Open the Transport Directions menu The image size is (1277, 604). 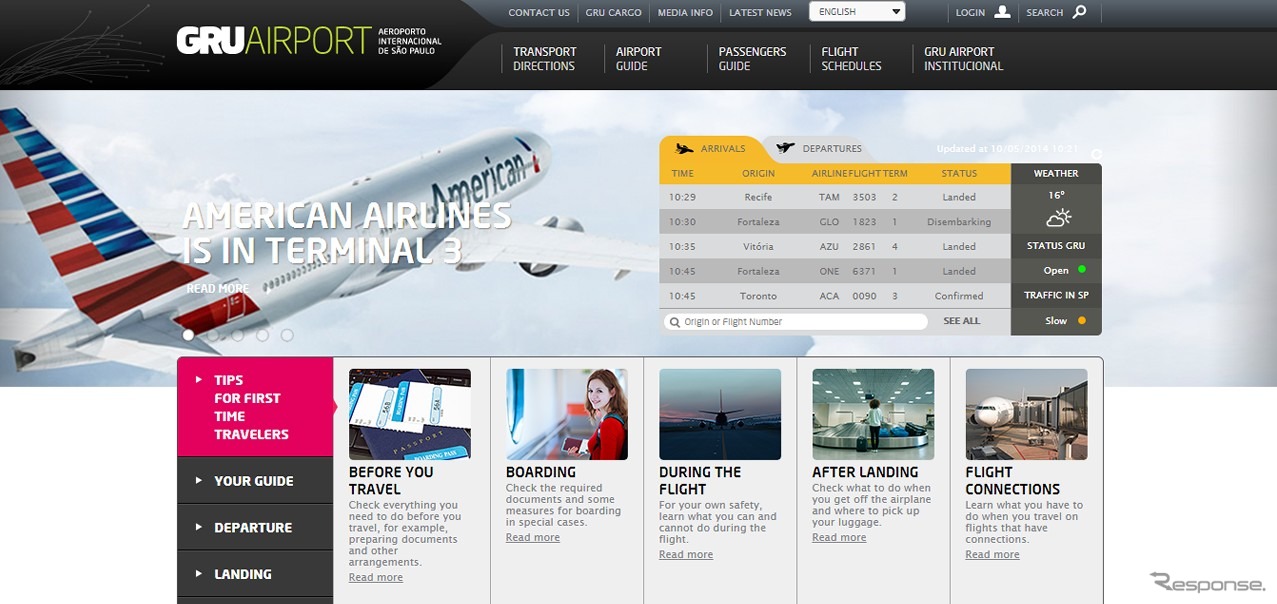(x=544, y=59)
